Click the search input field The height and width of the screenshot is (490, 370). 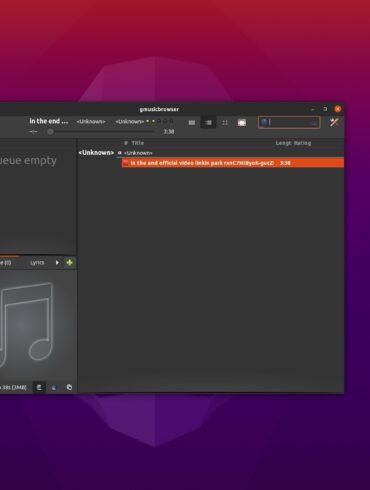(x=289, y=122)
